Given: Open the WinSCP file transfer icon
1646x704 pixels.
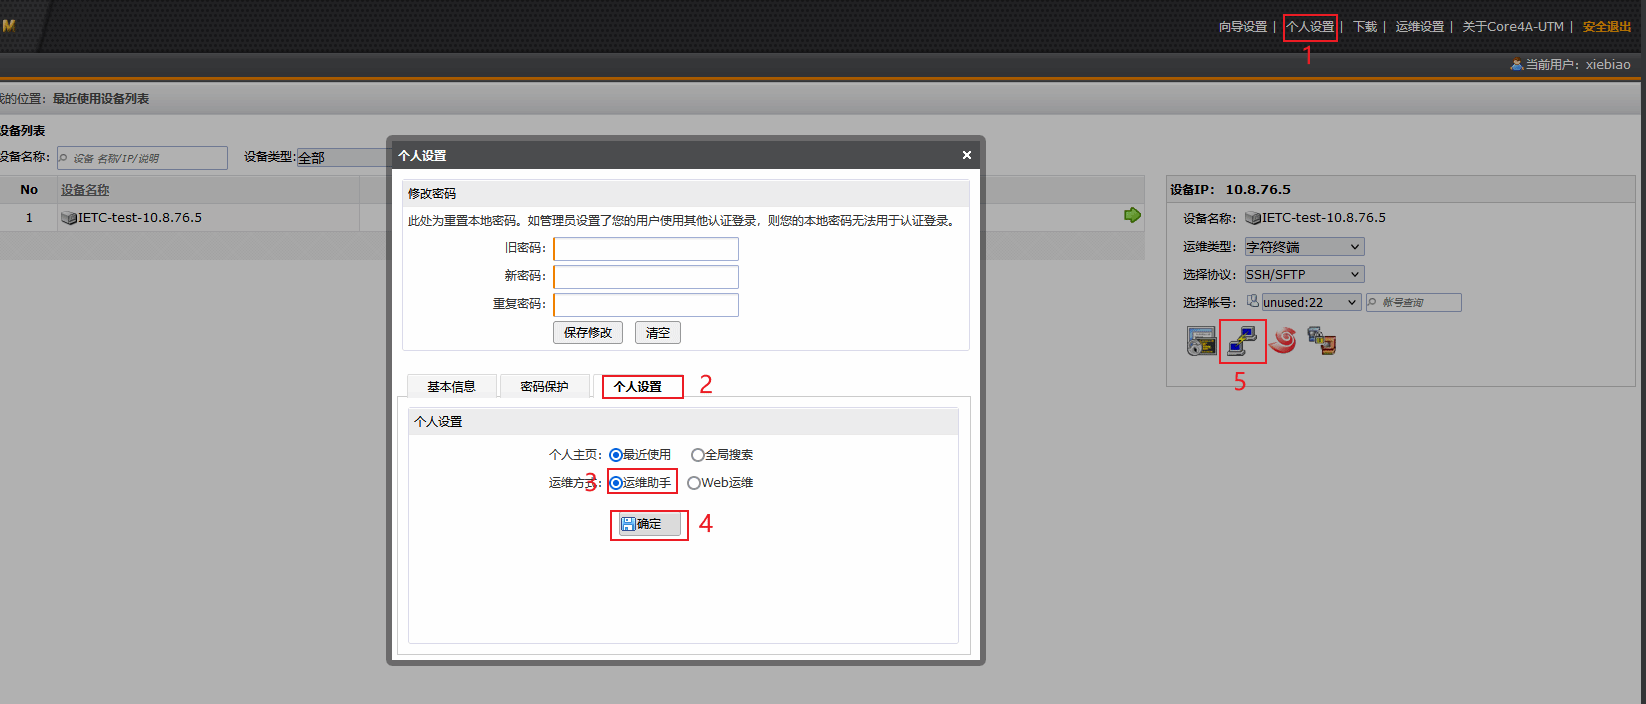Looking at the screenshot, I should 1322,341.
